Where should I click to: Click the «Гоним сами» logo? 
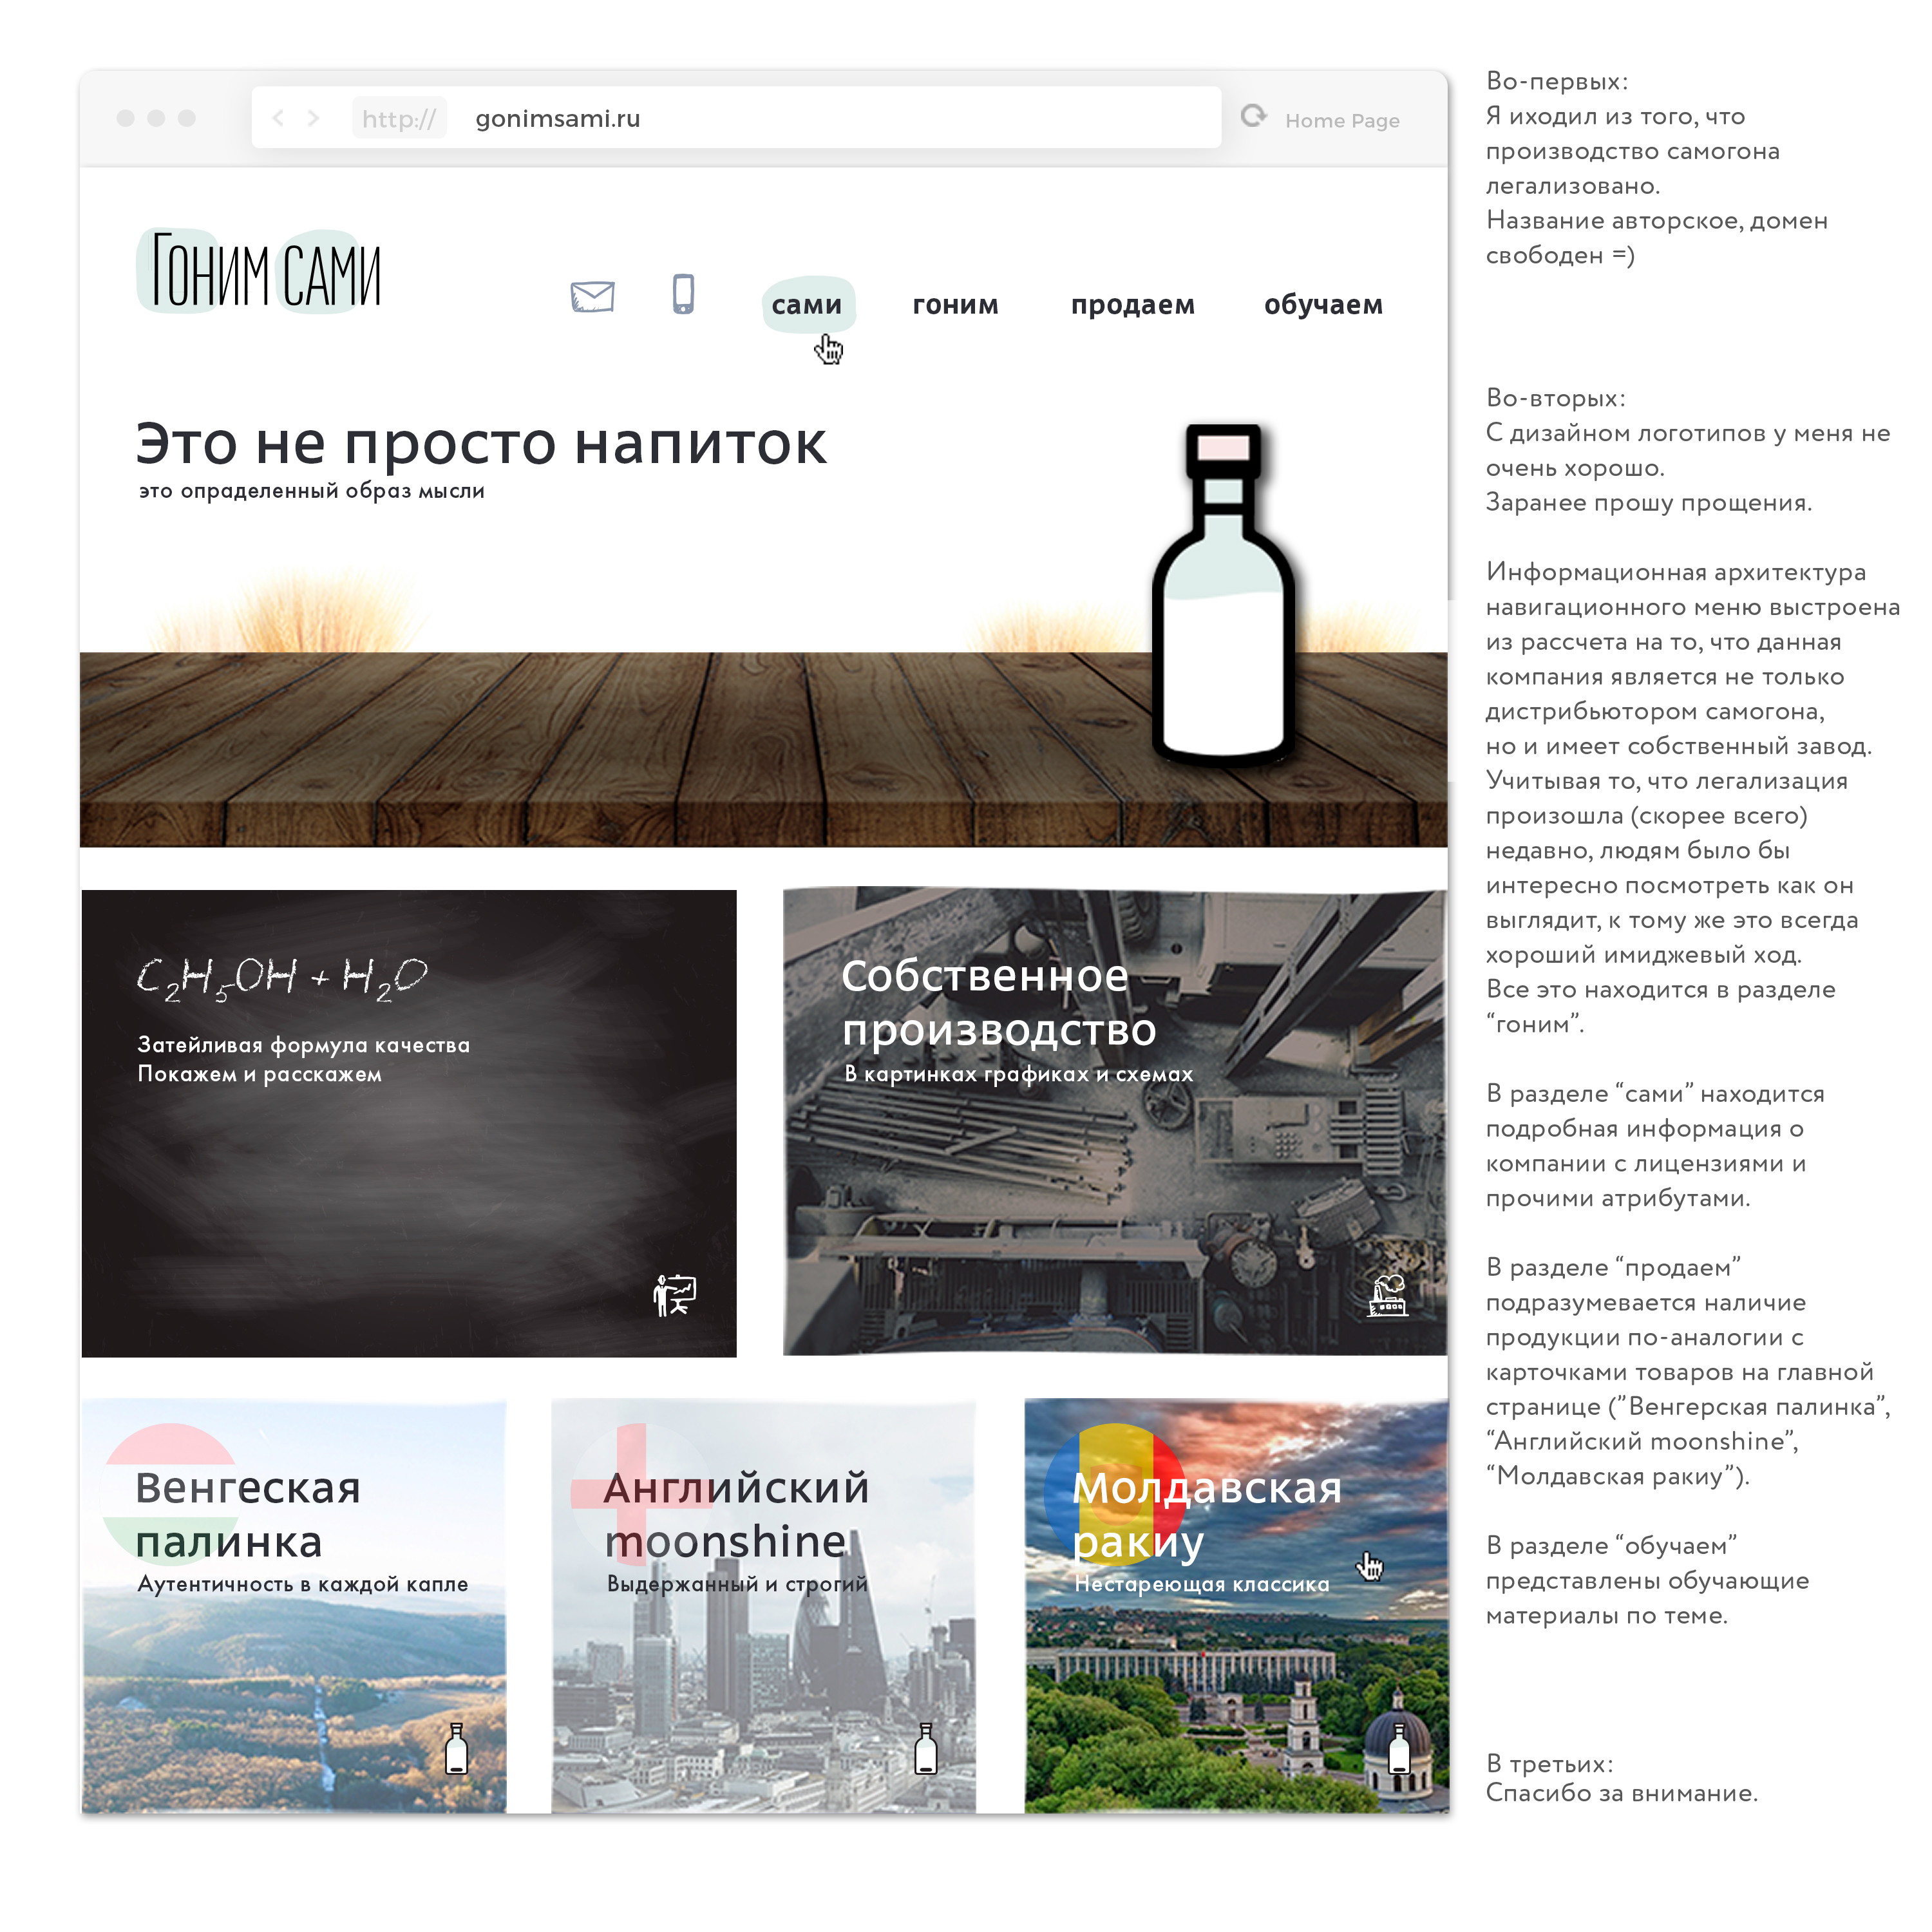pos(261,272)
